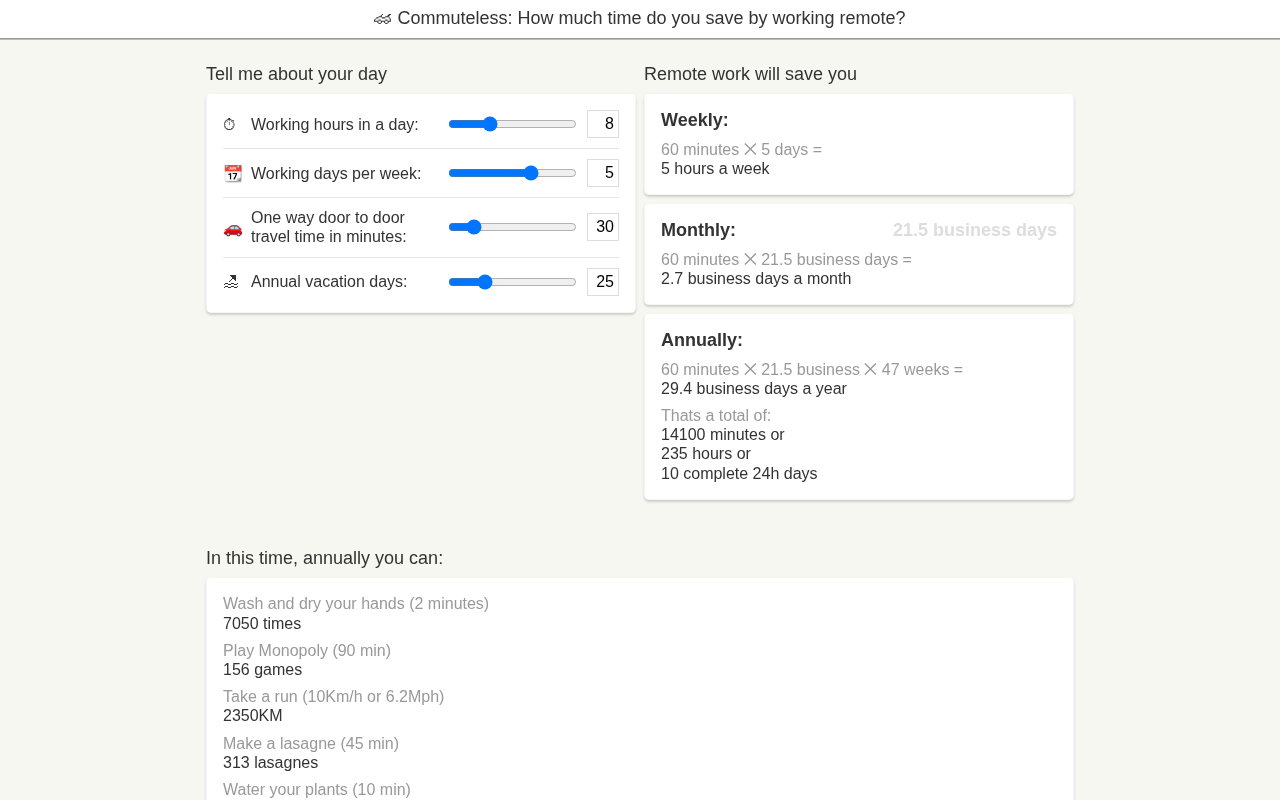Viewport: 1280px width, 800px height.
Task: Click the Annually heading in results
Action: 702,340
